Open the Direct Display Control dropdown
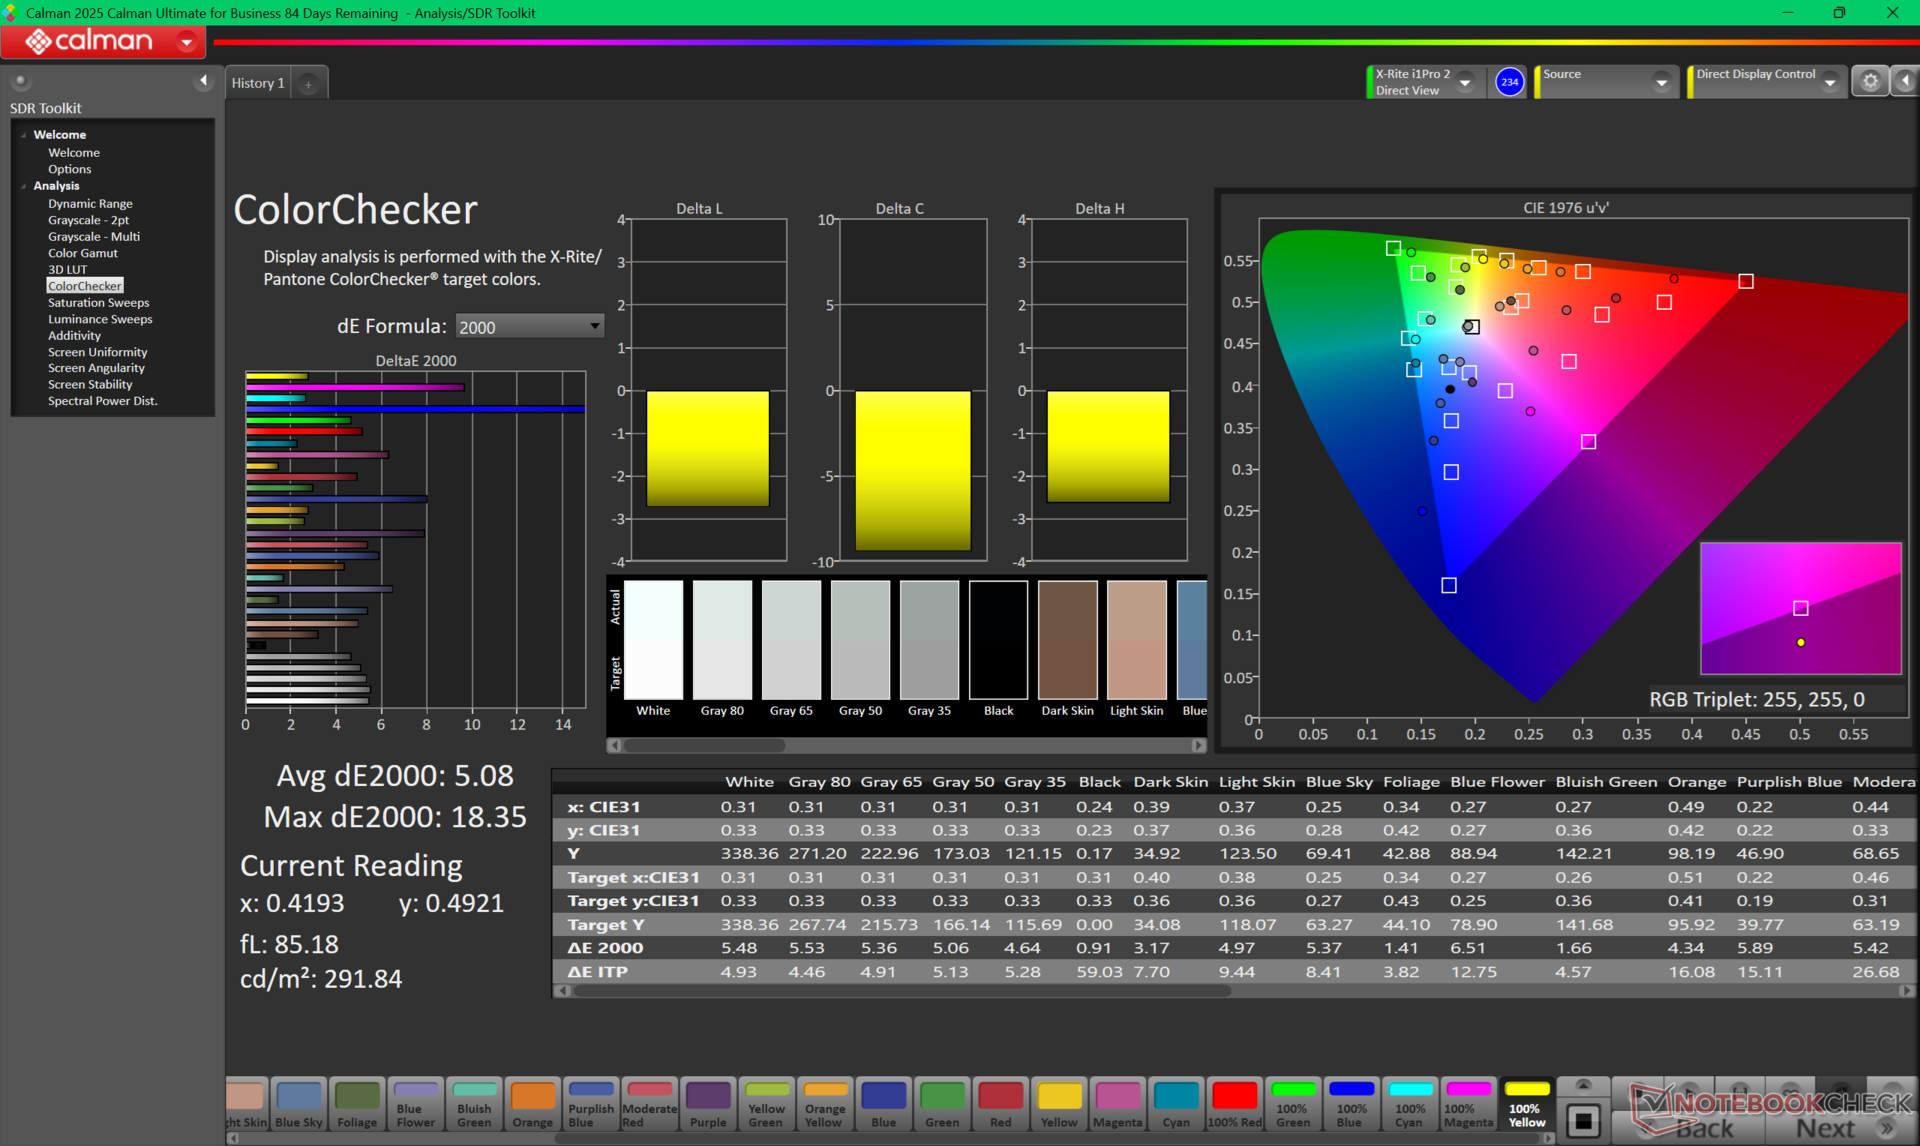Viewport: 1920px width, 1146px height. (x=1829, y=83)
